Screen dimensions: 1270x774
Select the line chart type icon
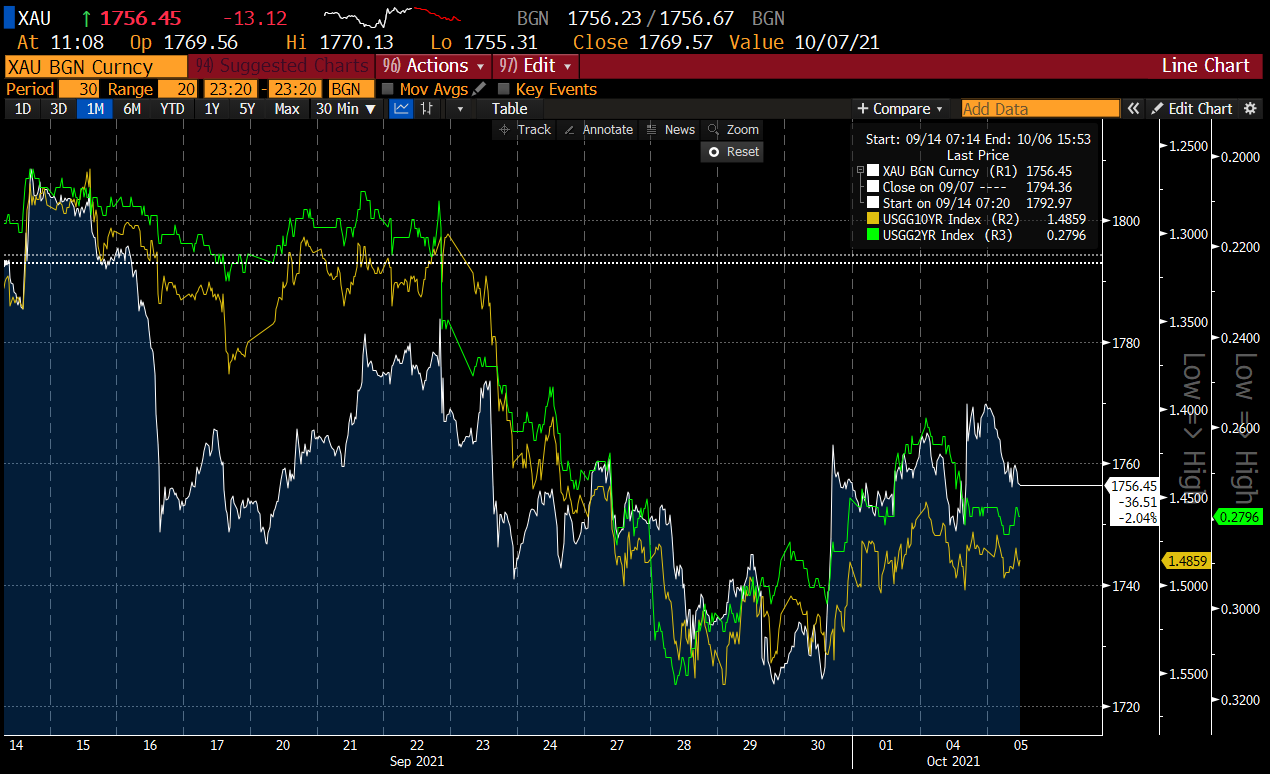click(401, 108)
